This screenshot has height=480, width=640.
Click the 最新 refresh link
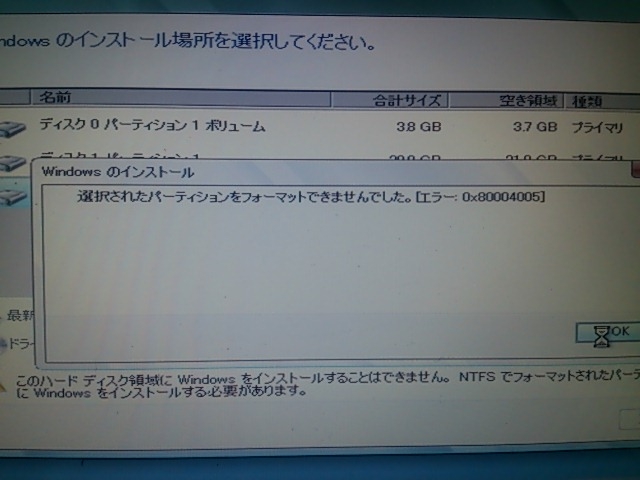20,315
